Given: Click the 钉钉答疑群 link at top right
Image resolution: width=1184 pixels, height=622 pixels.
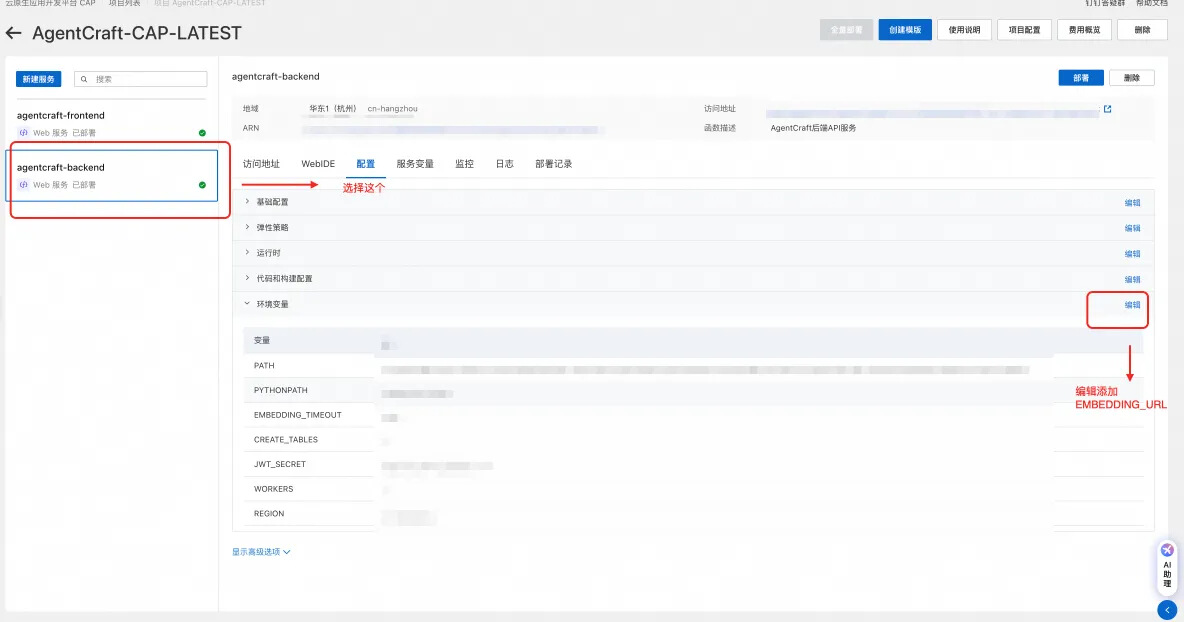Looking at the screenshot, I should coord(1105,4).
